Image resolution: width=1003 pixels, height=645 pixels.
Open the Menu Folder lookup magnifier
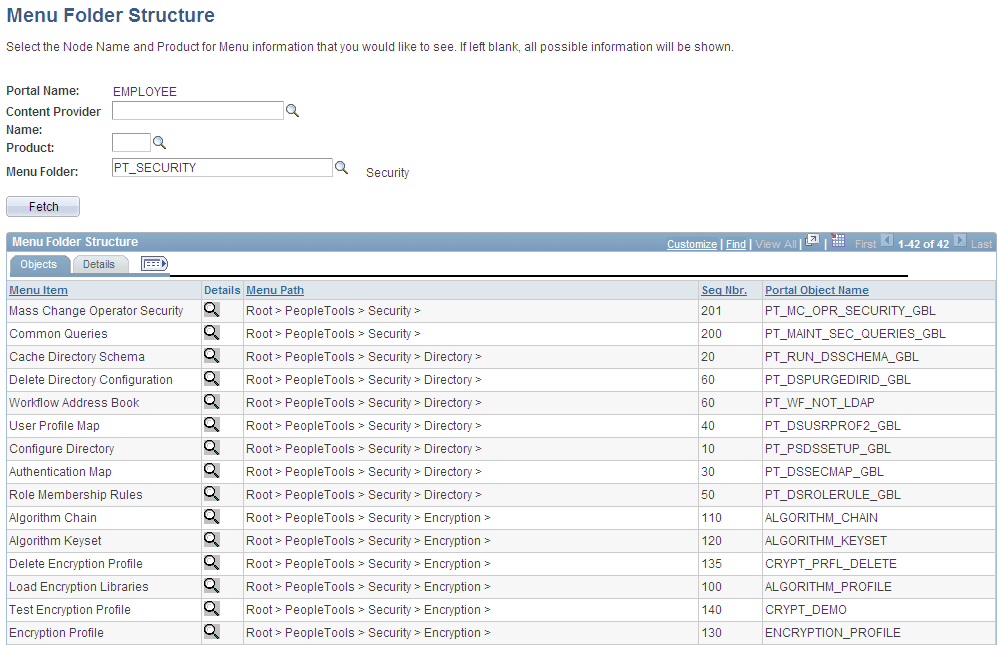[341, 167]
